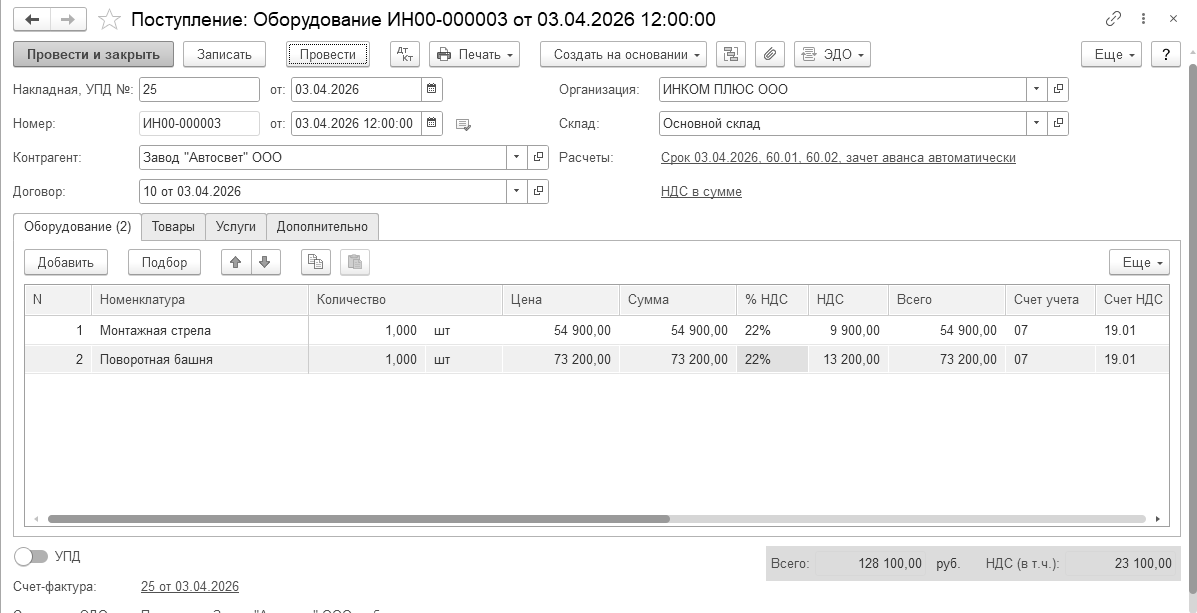1197x613 pixels.
Task: Click the Записать button
Action: pyautogui.click(x=224, y=54)
